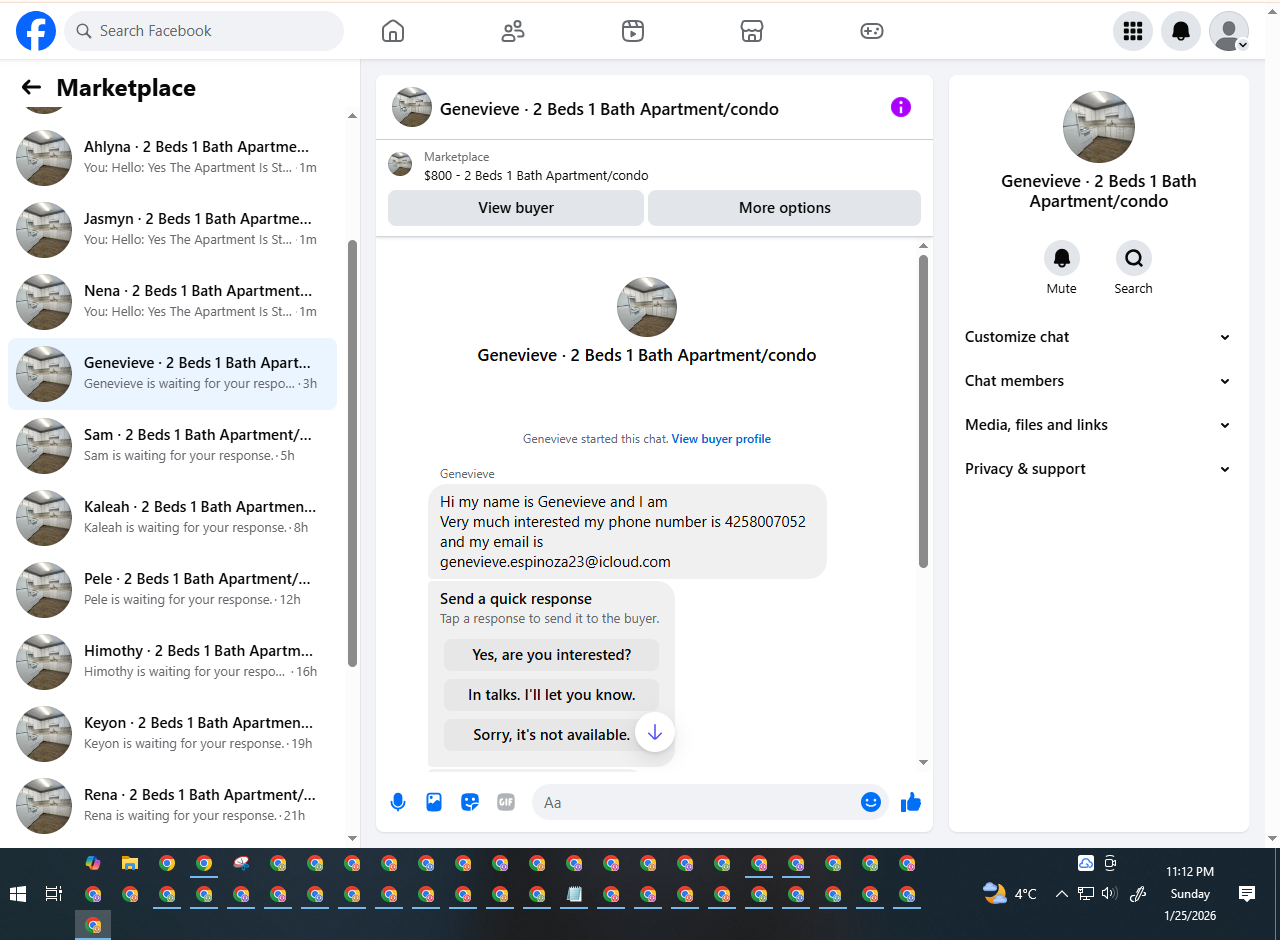1280x940 pixels.
Task: Select the Genevieve conversation in list
Action: (x=172, y=374)
